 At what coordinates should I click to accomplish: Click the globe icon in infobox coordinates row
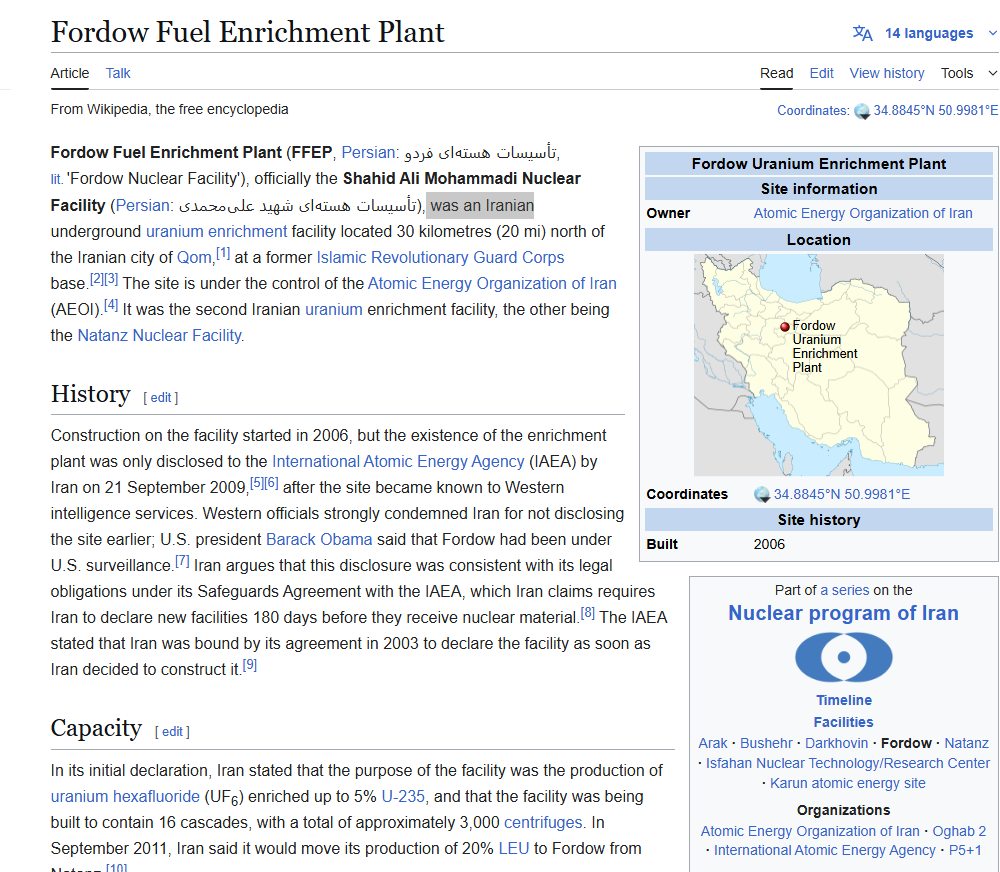click(x=762, y=494)
